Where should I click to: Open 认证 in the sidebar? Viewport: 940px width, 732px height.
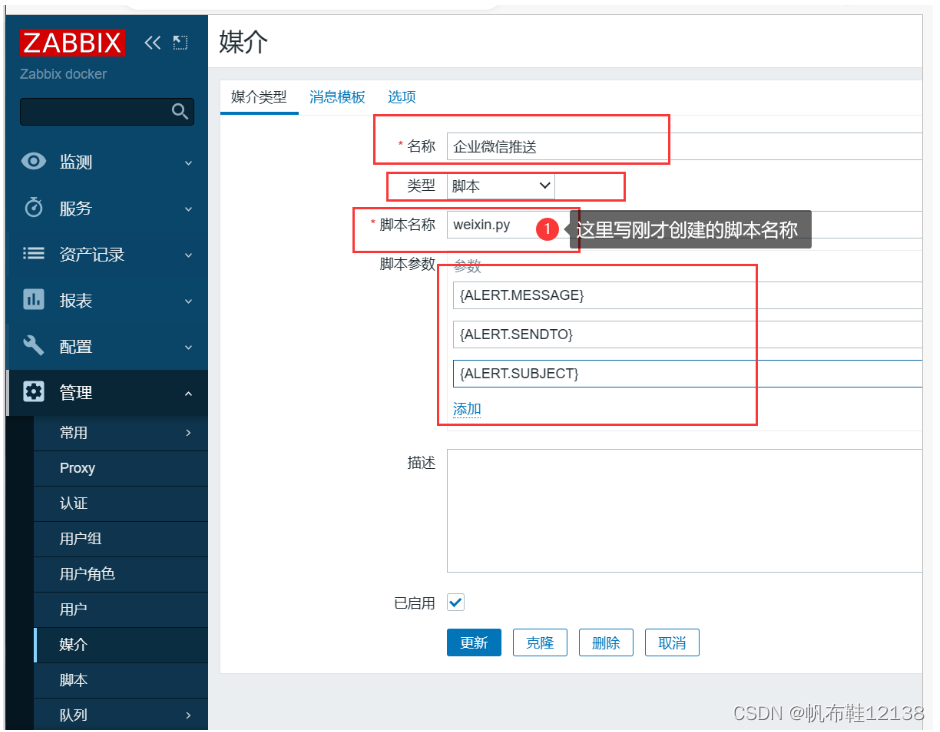point(120,503)
